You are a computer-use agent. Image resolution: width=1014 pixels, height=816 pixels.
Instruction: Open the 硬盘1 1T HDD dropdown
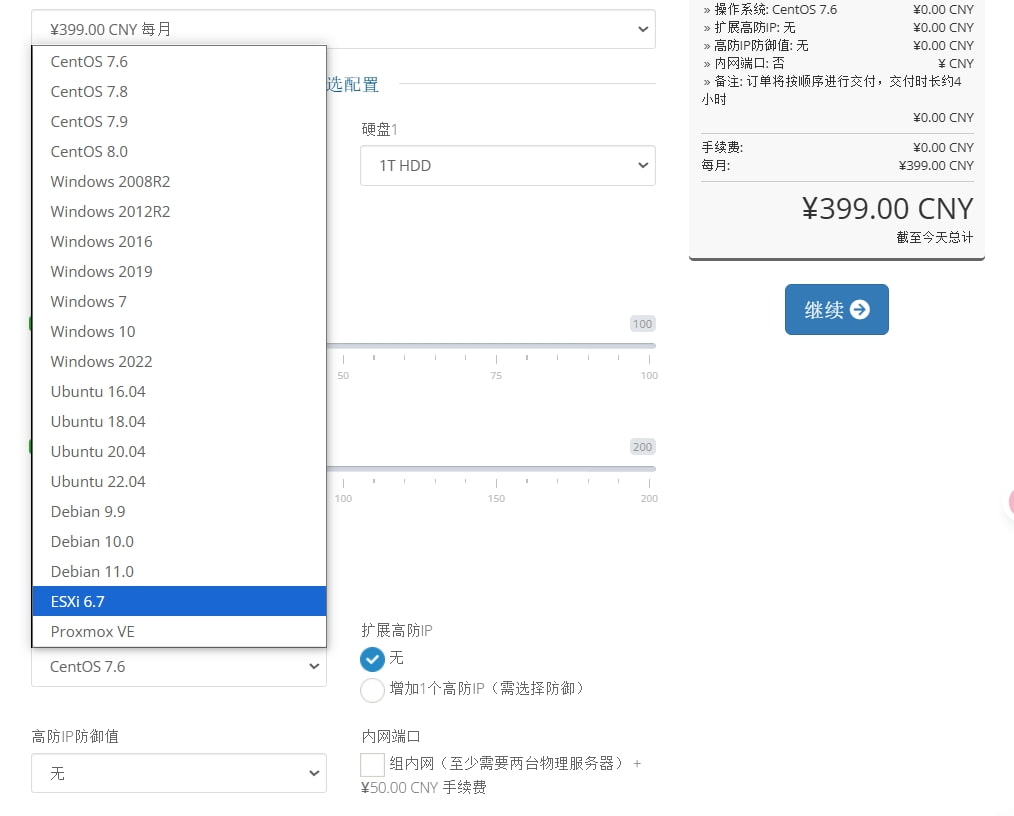508,166
